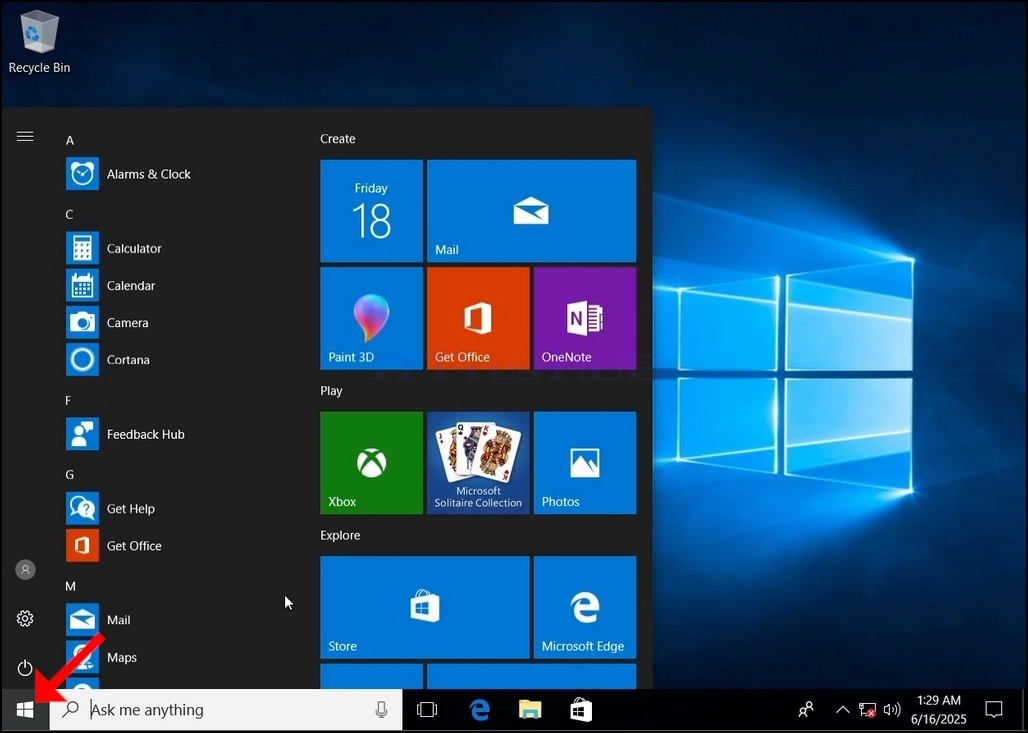Open Alarms & Clock from app list
This screenshot has width=1028, height=733.
pyautogui.click(x=128, y=174)
